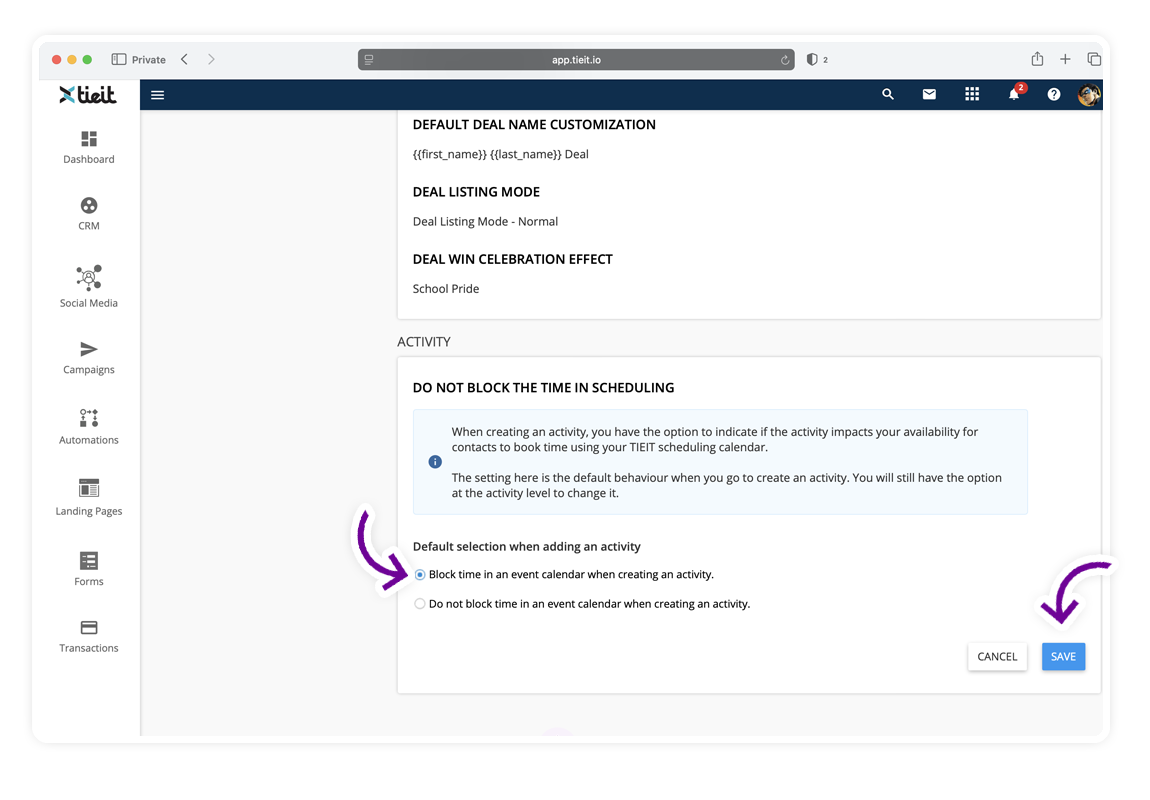This screenshot has width=1150, height=800.
Task: Click the SAVE button
Action: (x=1063, y=656)
